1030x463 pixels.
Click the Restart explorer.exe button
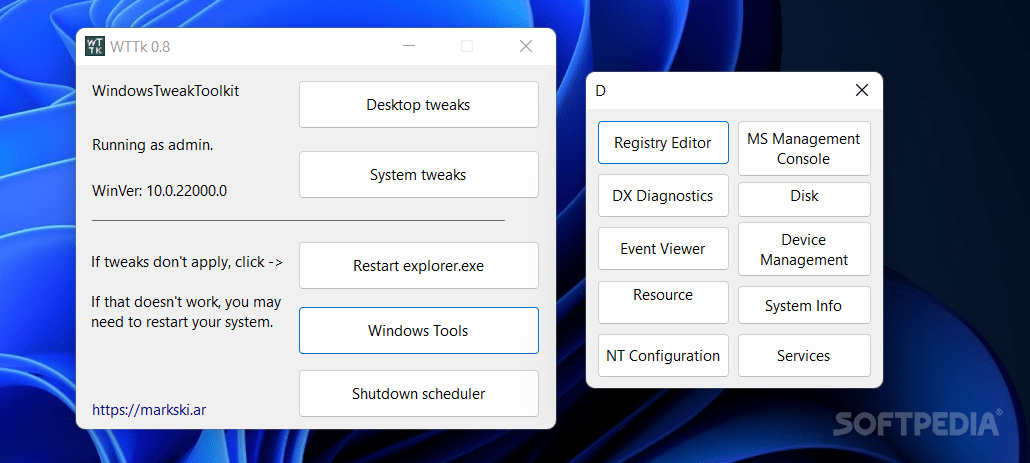pos(418,265)
